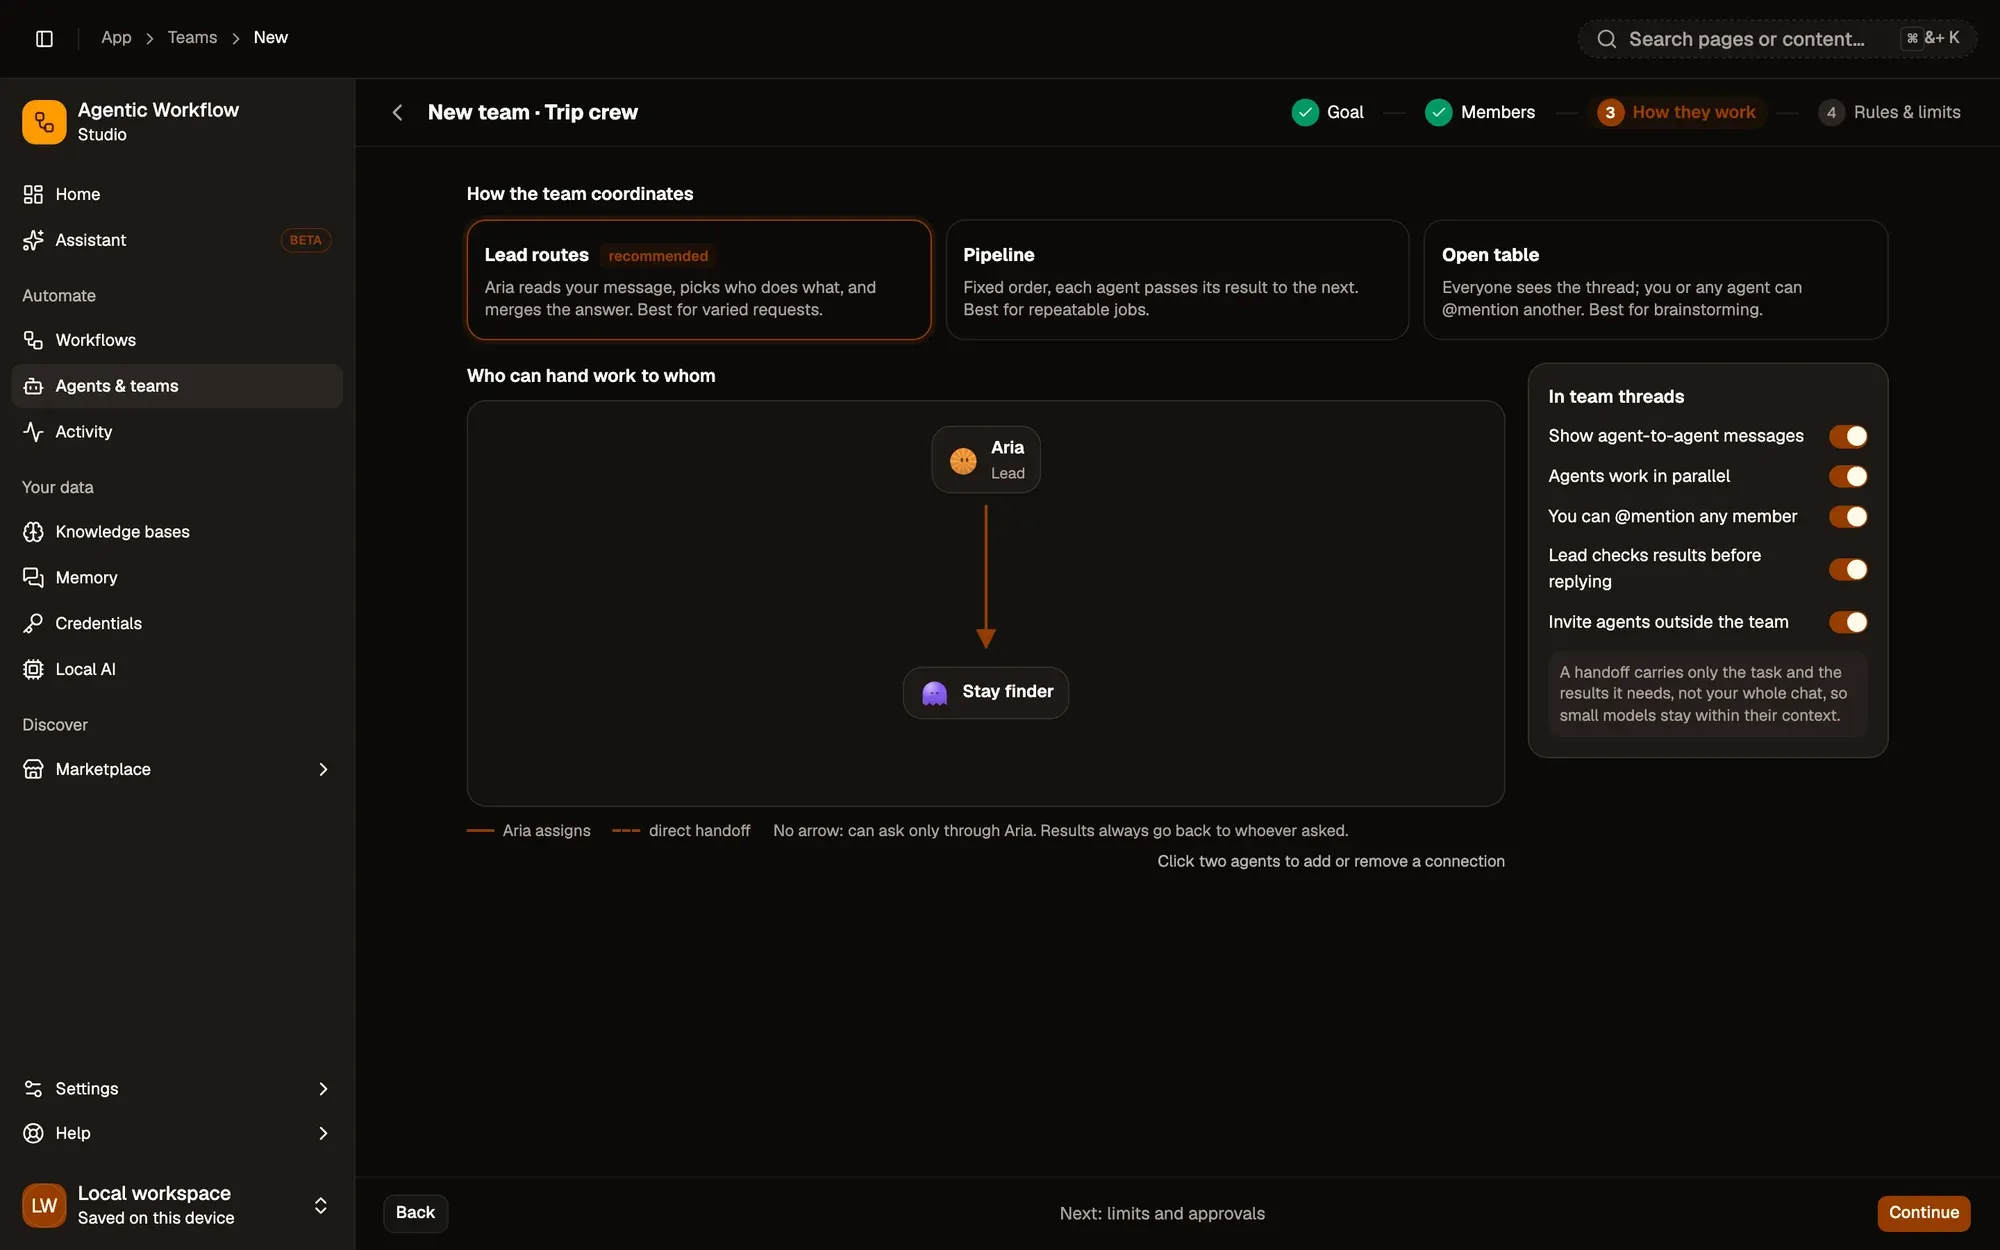Select the Lead routes coordination card
Screen dimensions: 2000x1250
click(699, 280)
